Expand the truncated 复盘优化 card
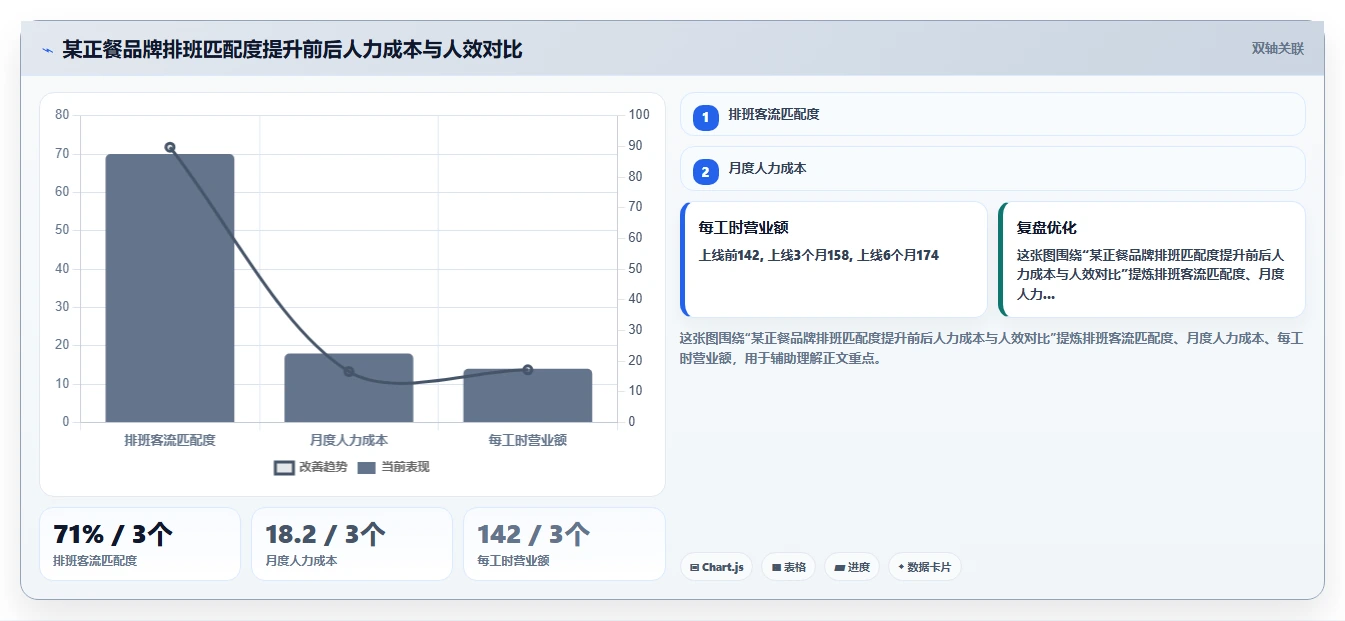 pos(1151,259)
